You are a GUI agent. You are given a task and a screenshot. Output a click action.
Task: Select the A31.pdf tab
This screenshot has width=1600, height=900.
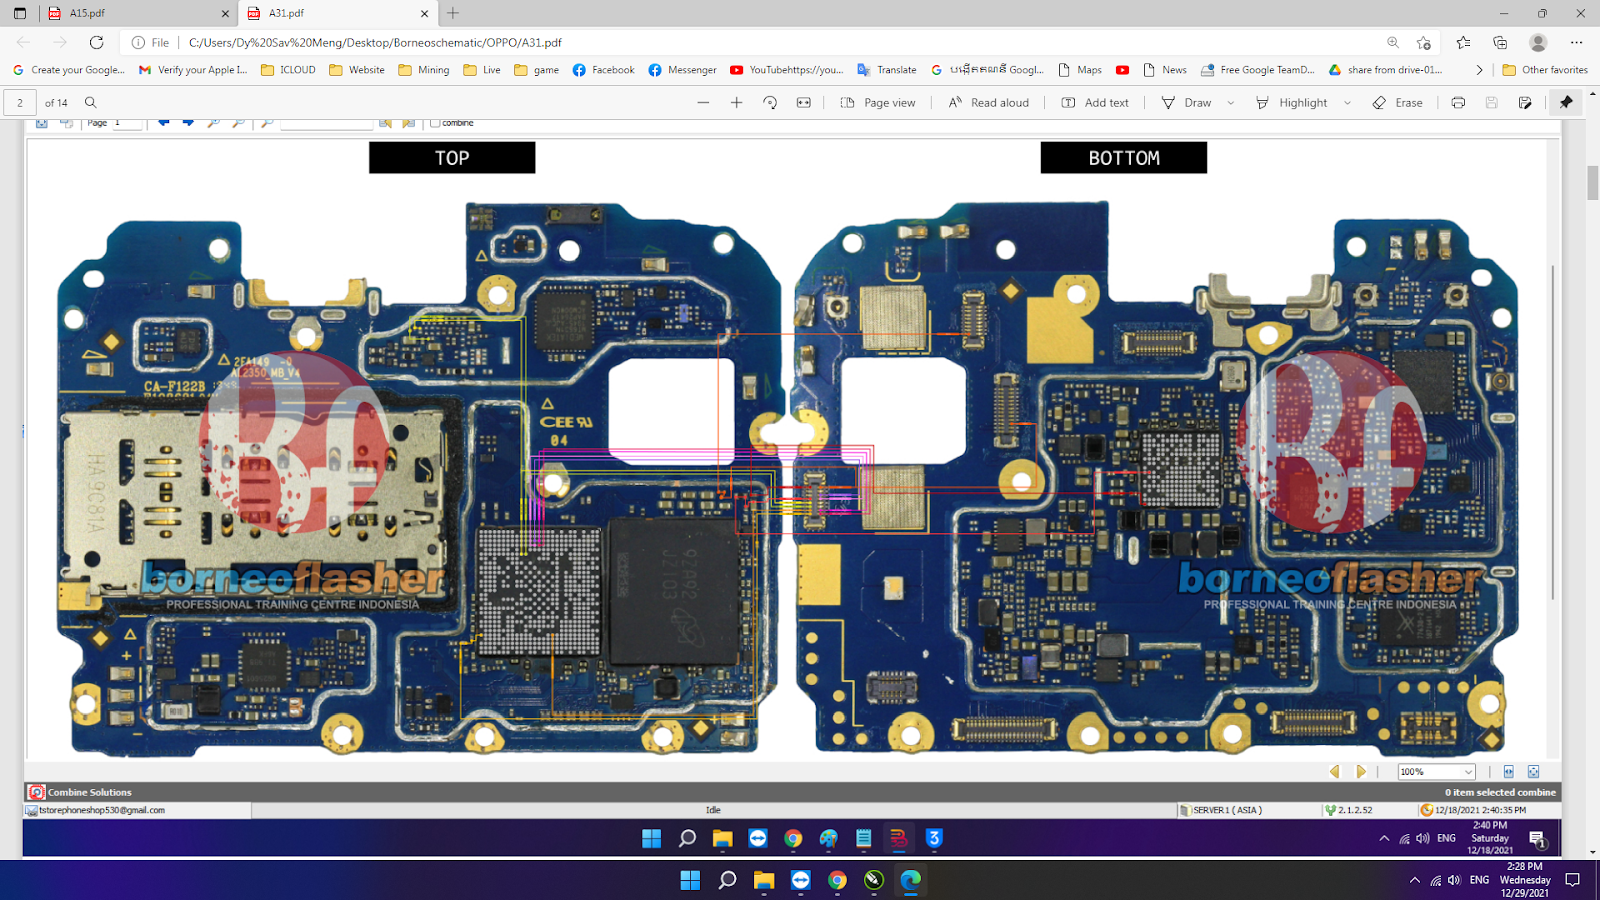pos(337,13)
